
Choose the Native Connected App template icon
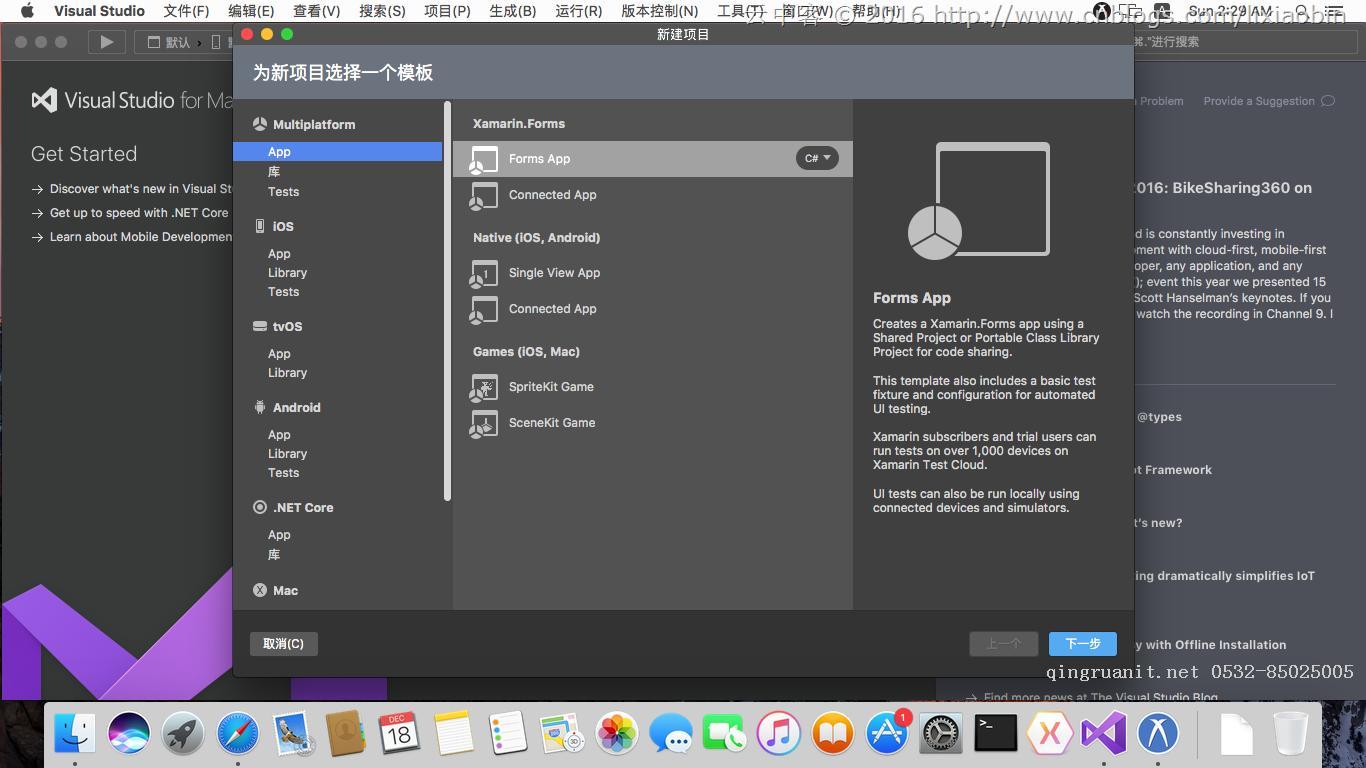[x=484, y=309]
